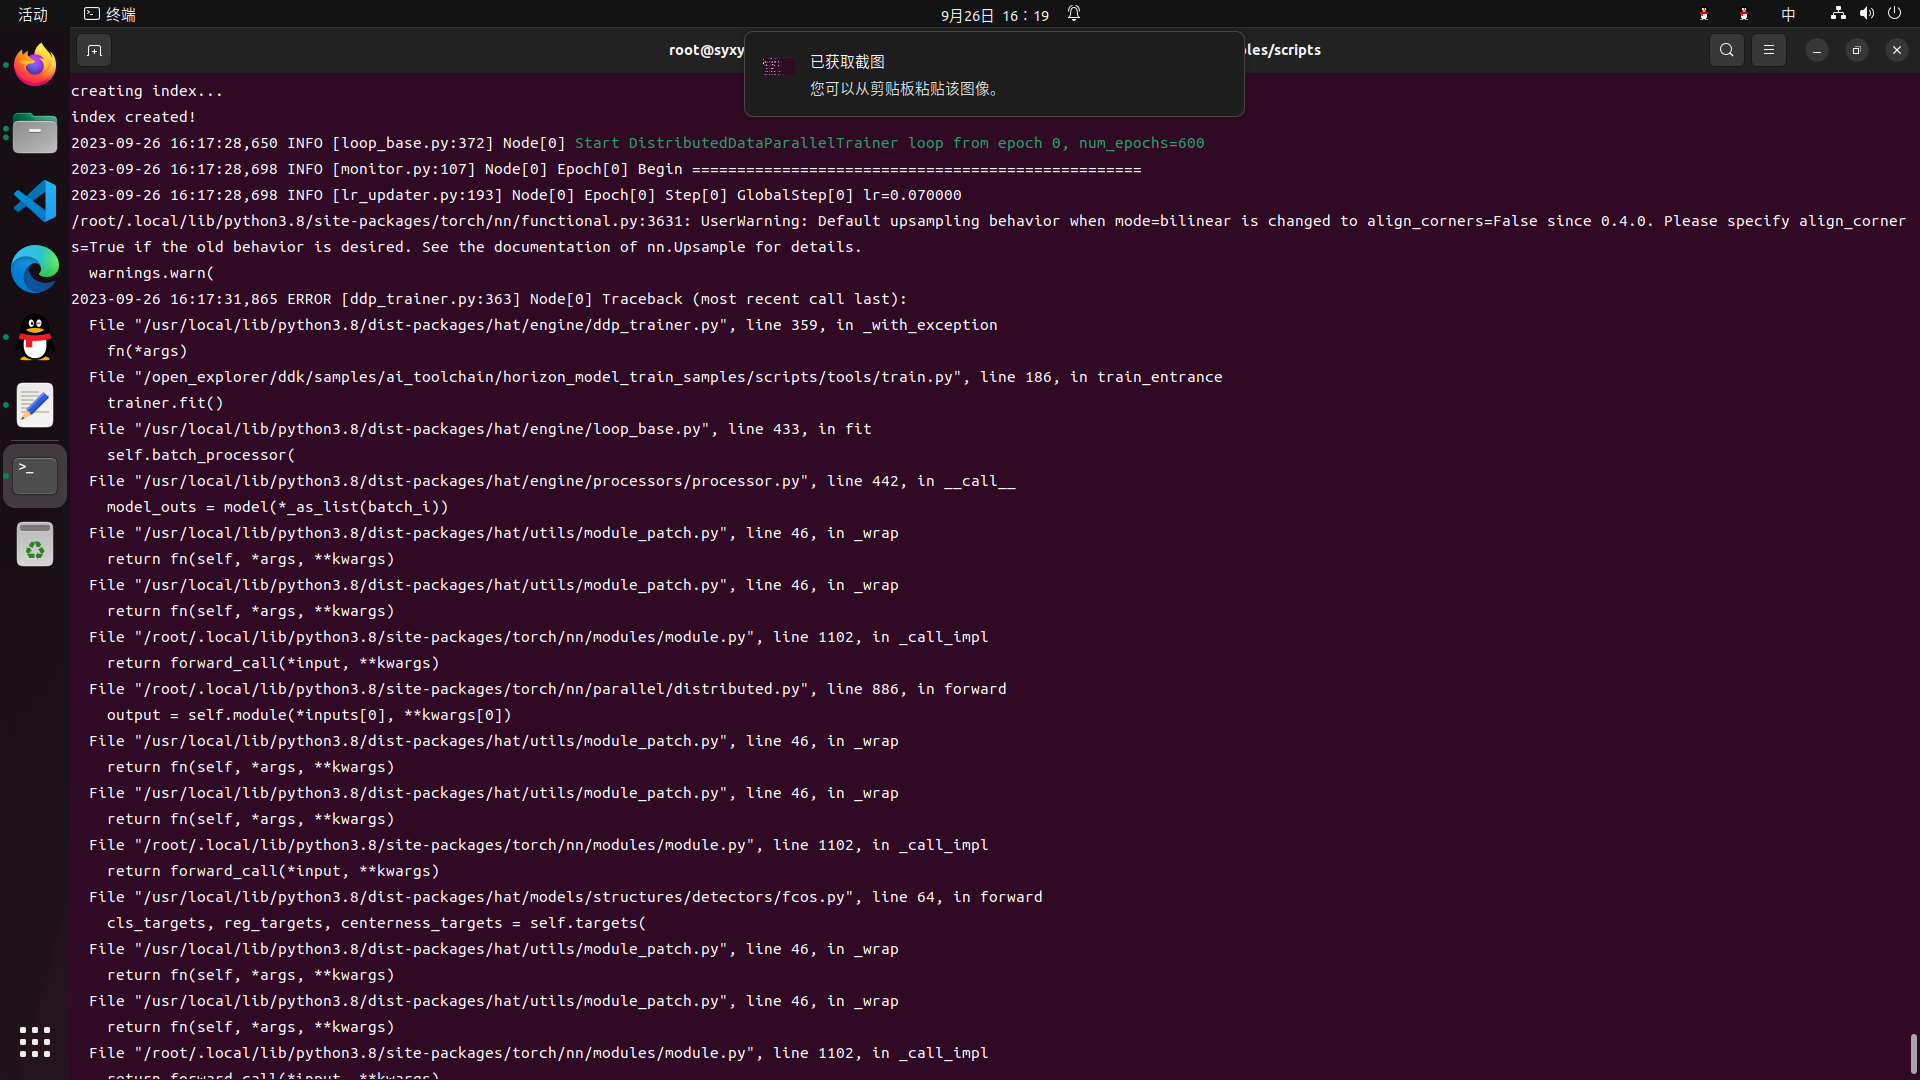Launch Firefox from the dock
Viewport: 1920px width, 1080px height.
[x=35, y=66]
